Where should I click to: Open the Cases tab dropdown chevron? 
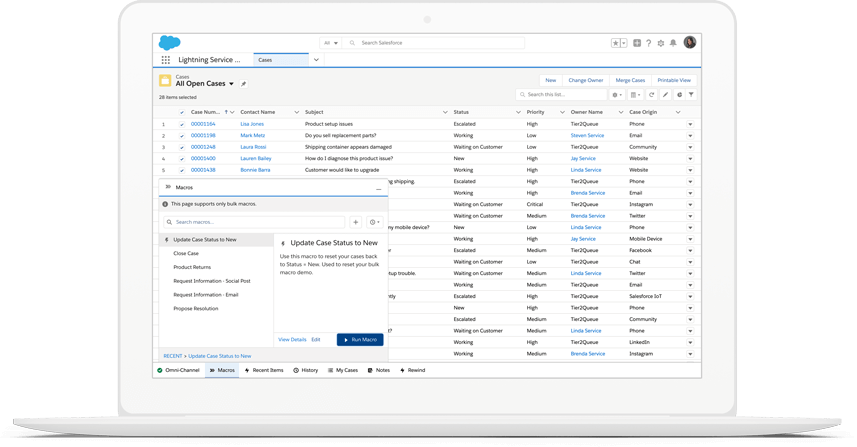pyautogui.click(x=316, y=60)
